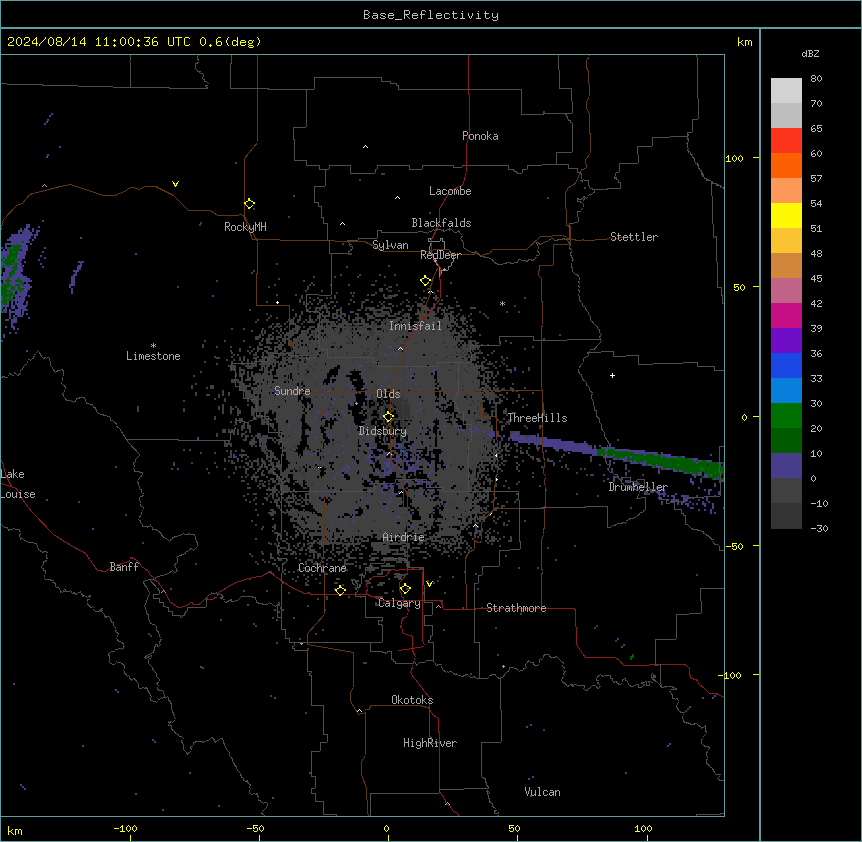Click the Banff label

click(x=124, y=567)
